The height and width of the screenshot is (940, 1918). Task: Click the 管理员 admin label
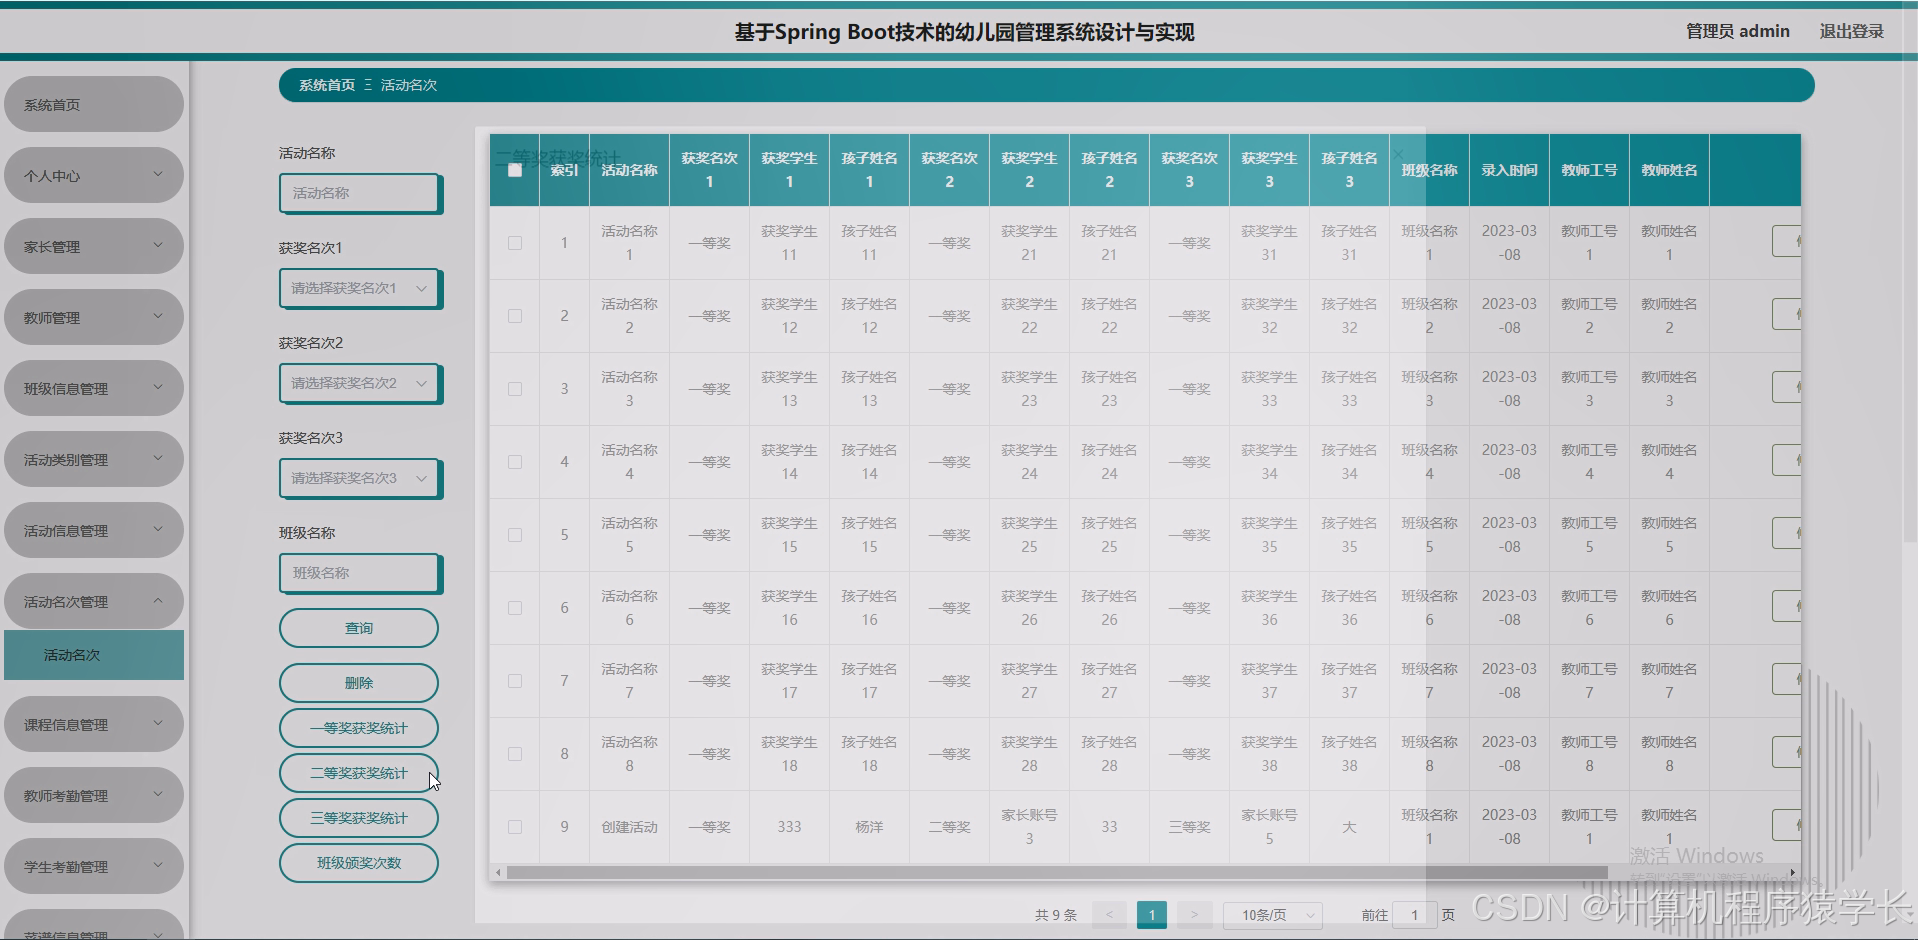1737,31
